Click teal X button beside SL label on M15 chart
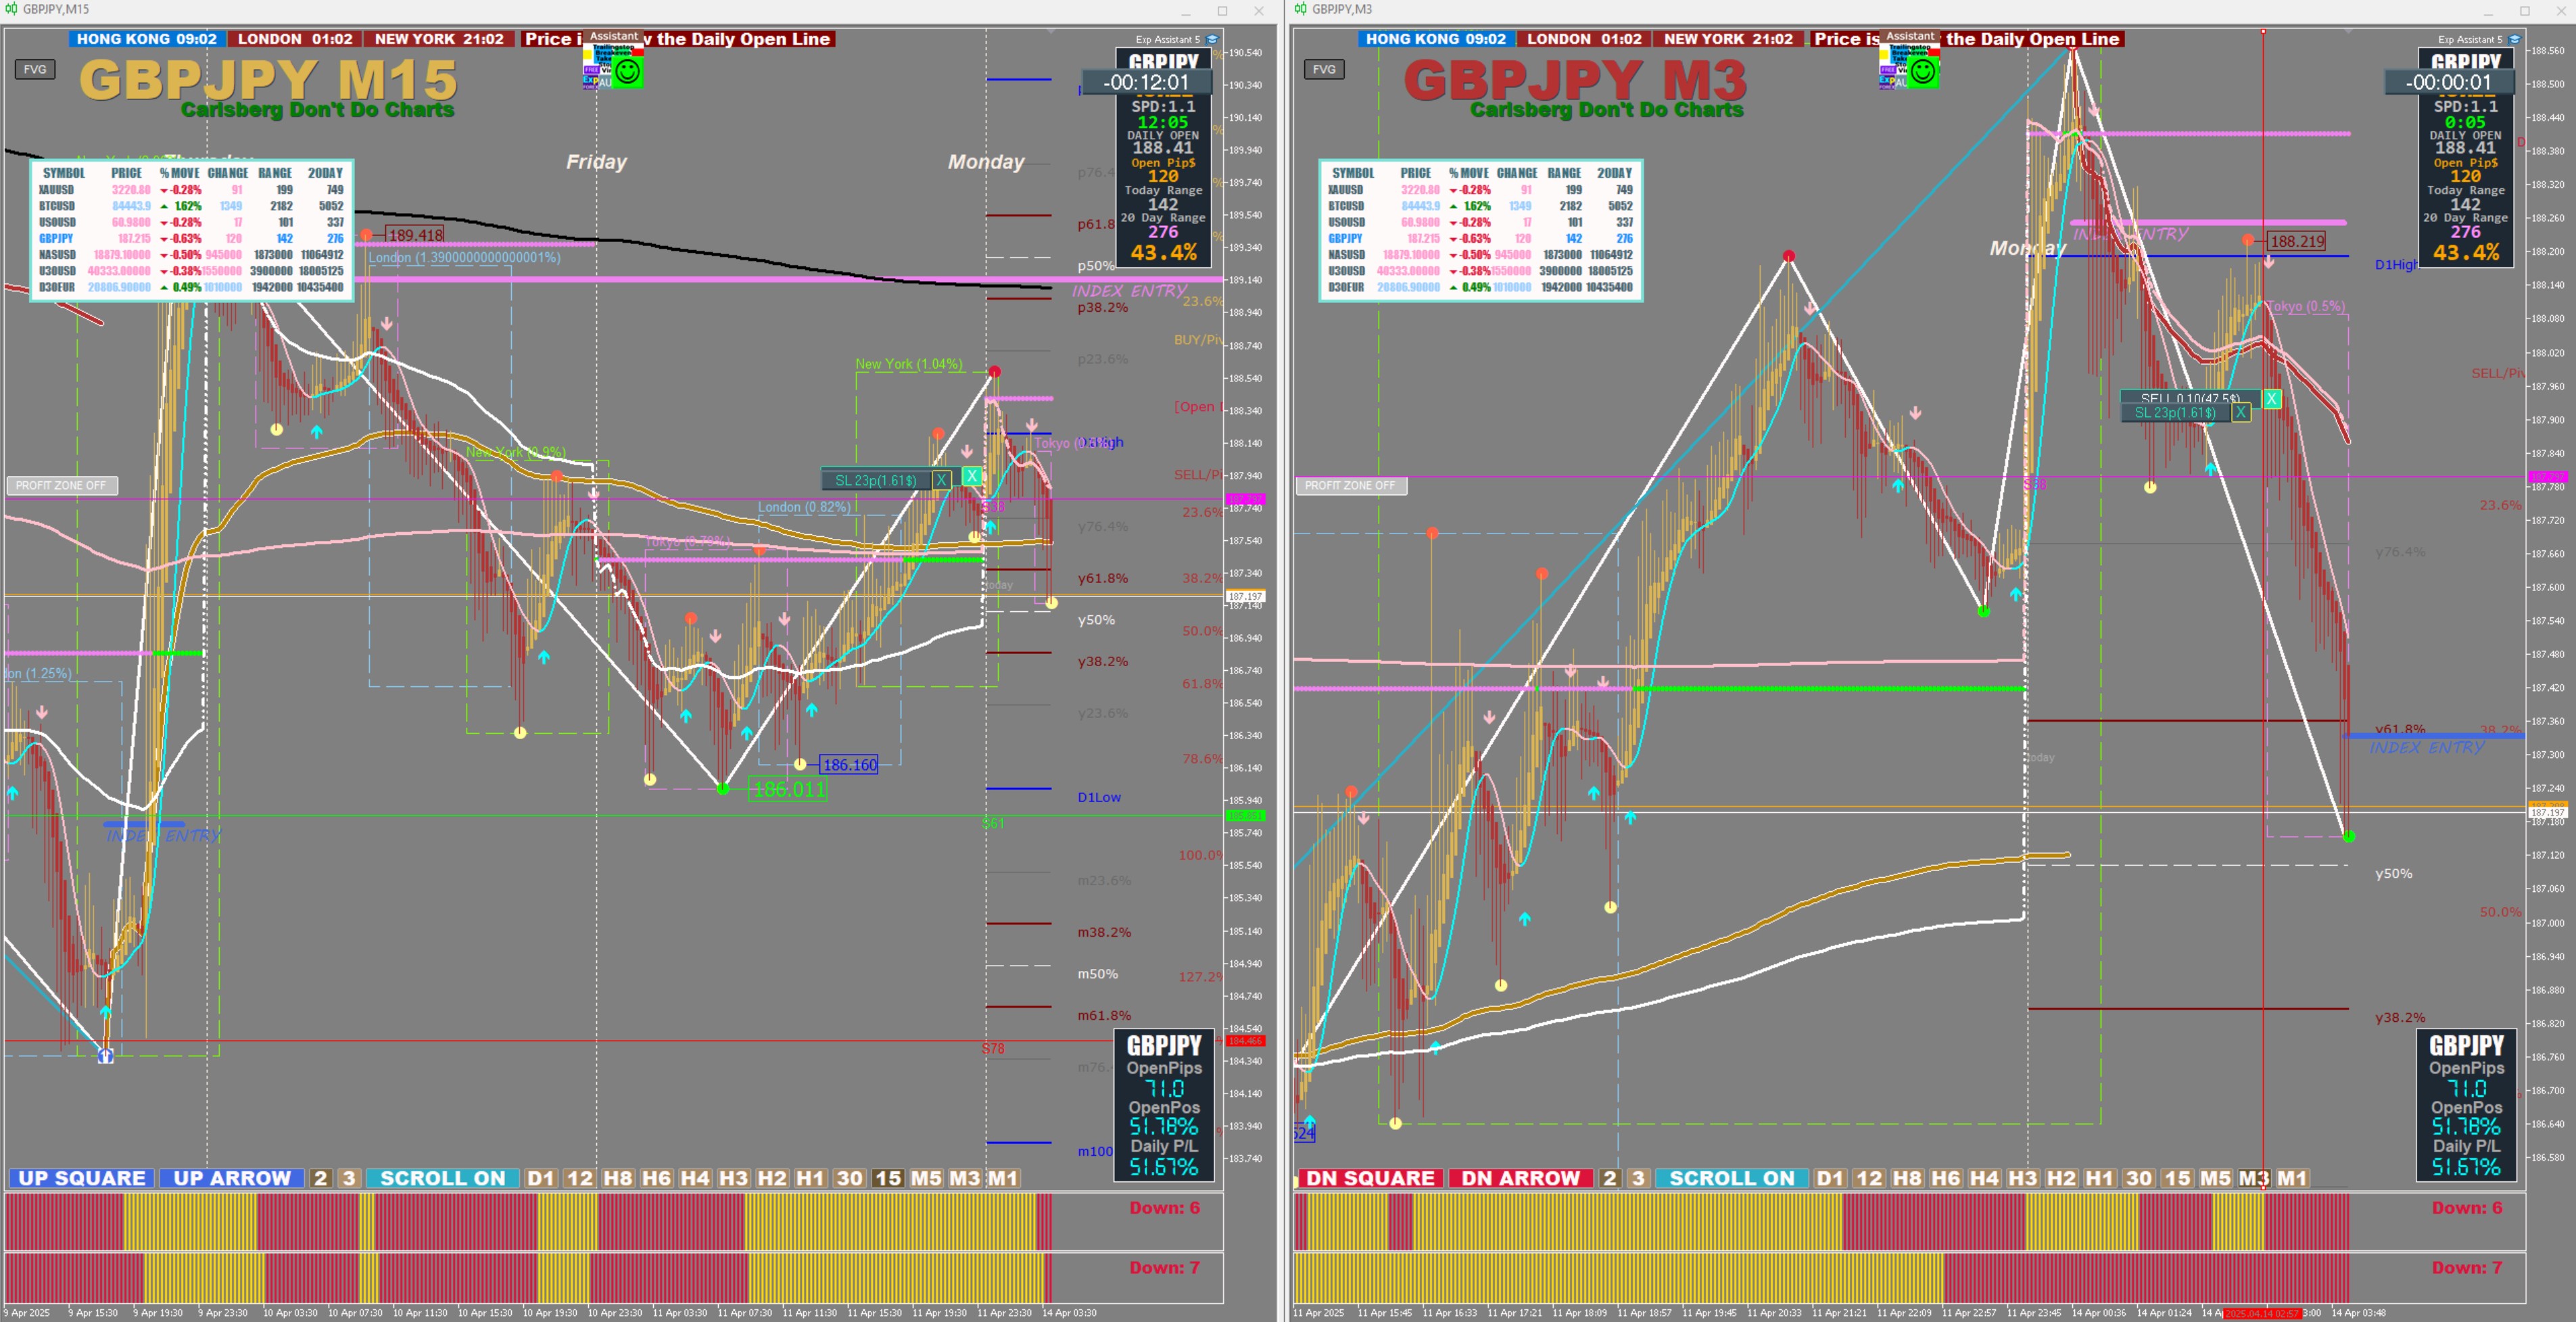Screen dimensions: 2576x1322 (x=971, y=477)
